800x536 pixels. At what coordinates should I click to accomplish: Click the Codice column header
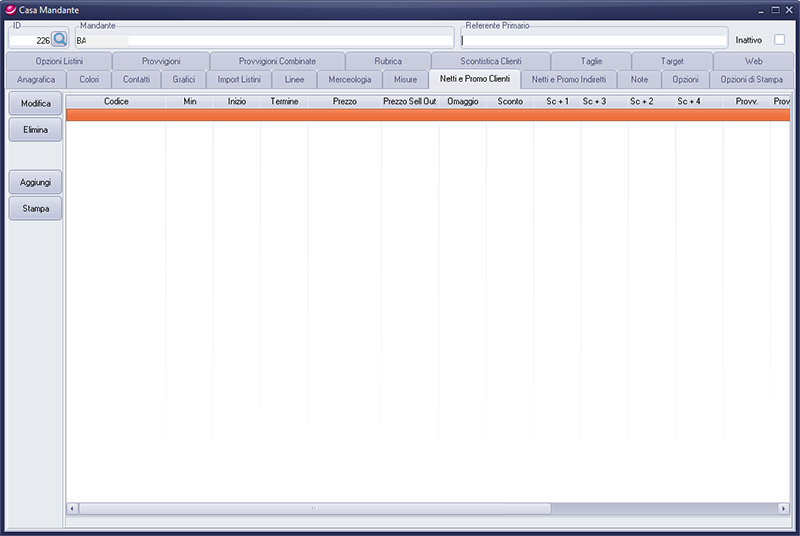click(116, 102)
